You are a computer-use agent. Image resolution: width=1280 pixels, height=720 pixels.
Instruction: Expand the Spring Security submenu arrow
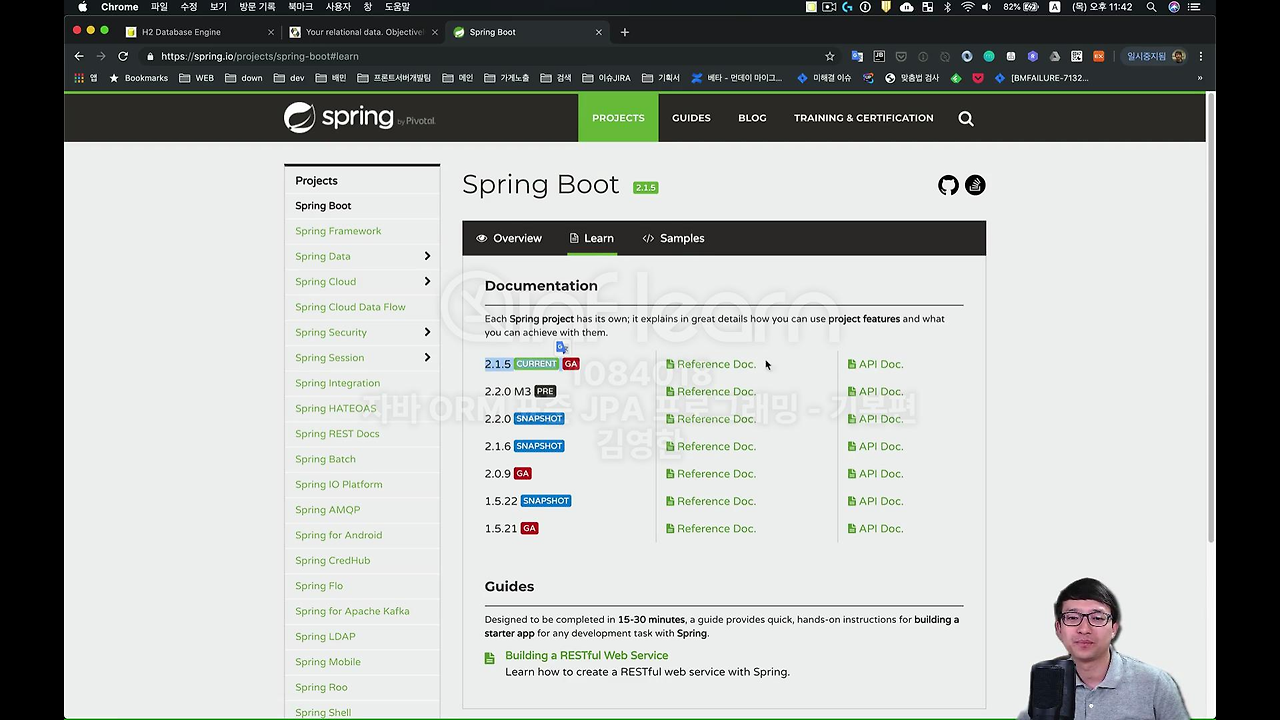(x=427, y=332)
